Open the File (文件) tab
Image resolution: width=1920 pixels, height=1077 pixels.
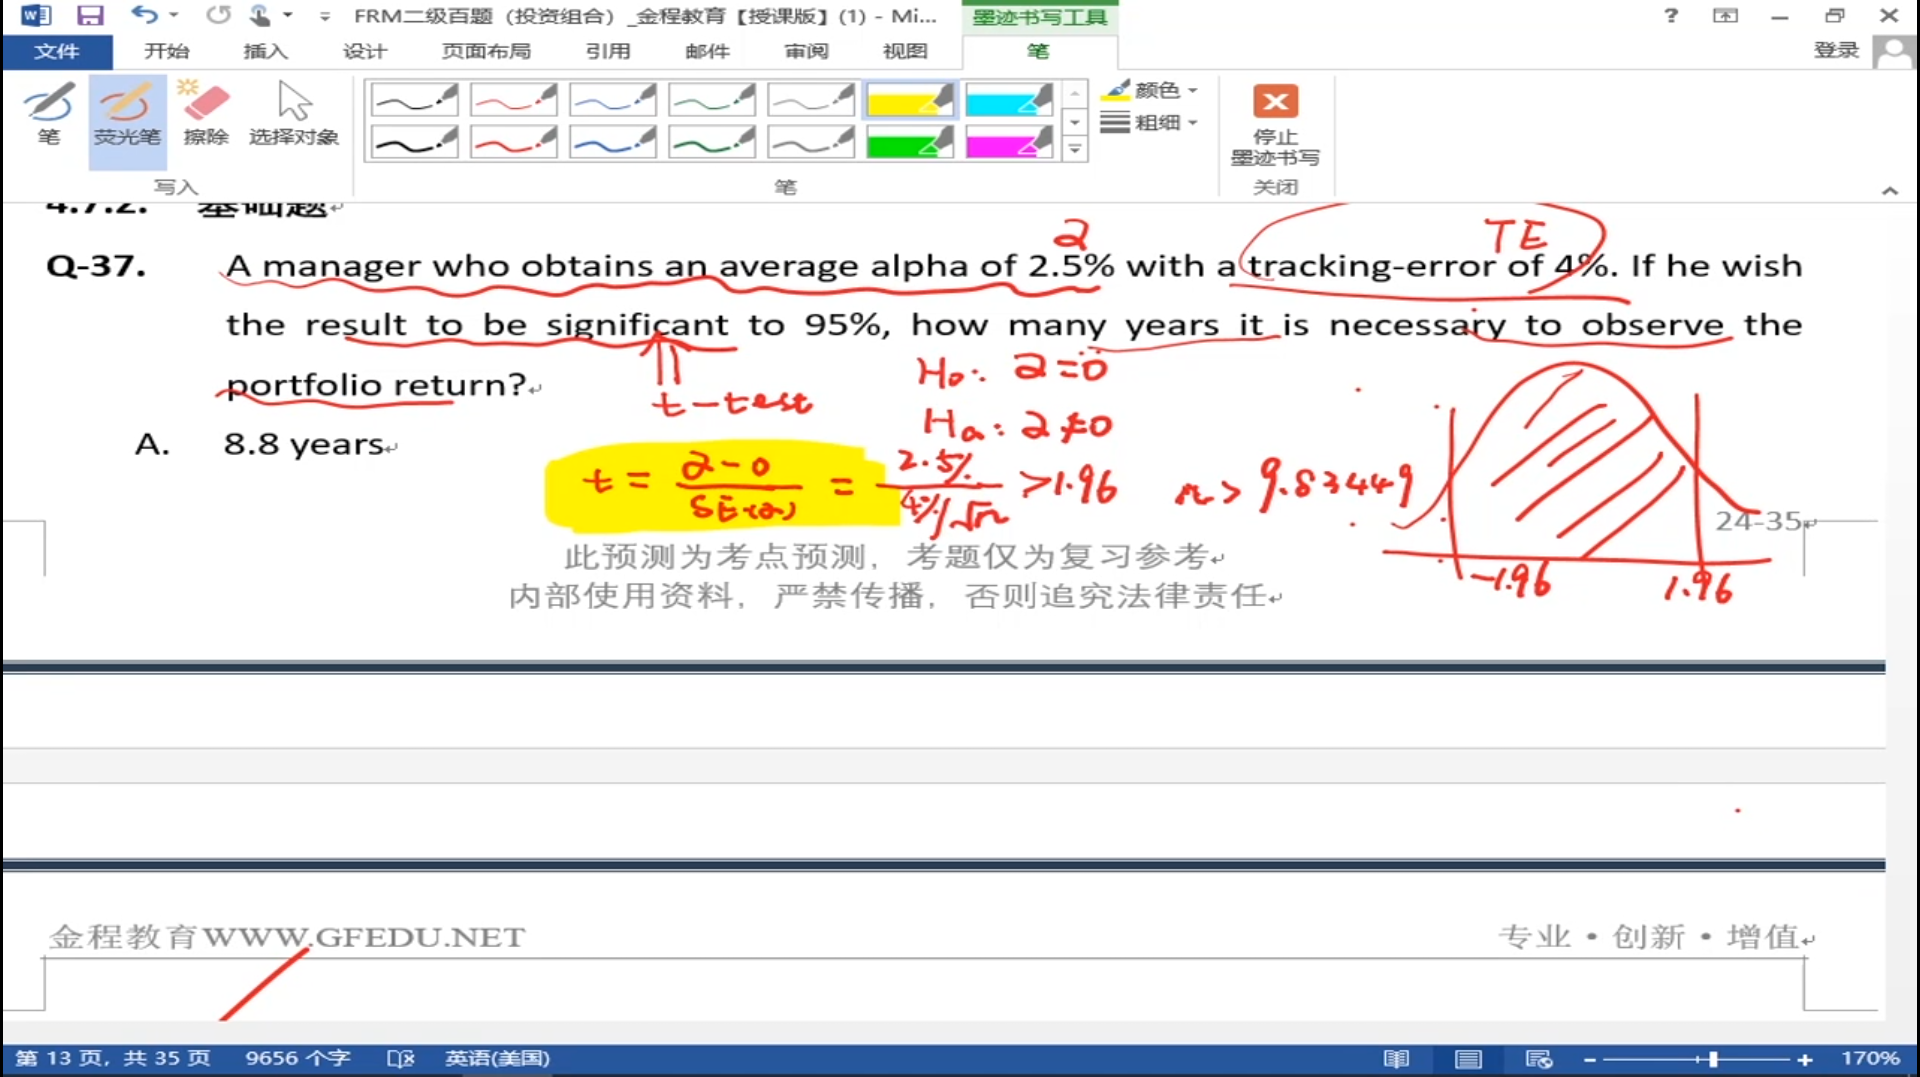(x=57, y=51)
